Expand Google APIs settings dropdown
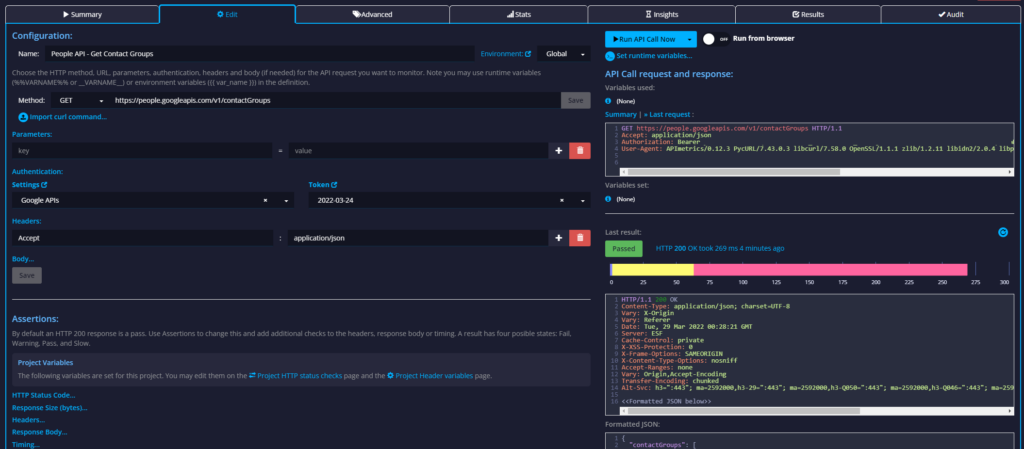This screenshot has height=449, width=1024. [x=286, y=201]
